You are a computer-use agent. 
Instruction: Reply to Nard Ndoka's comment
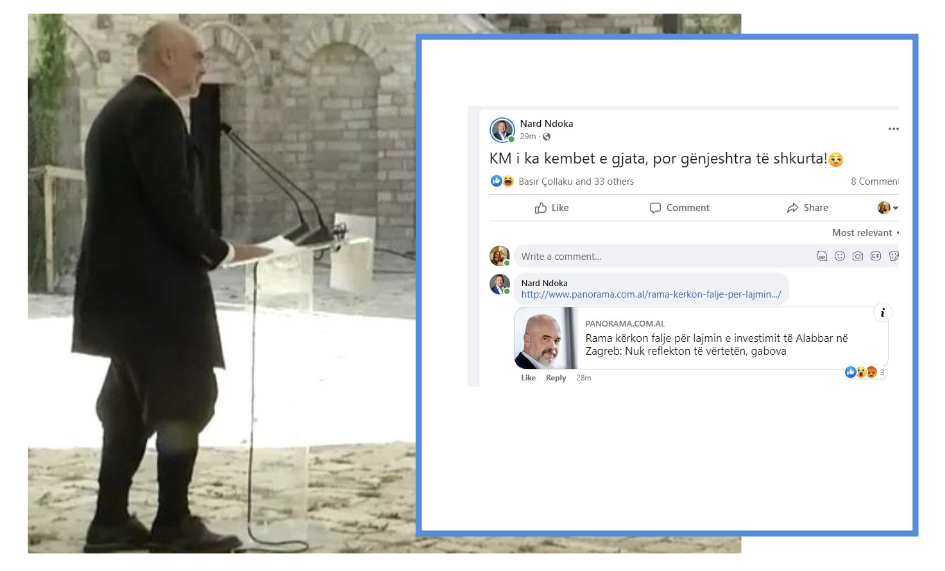[556, 378]
